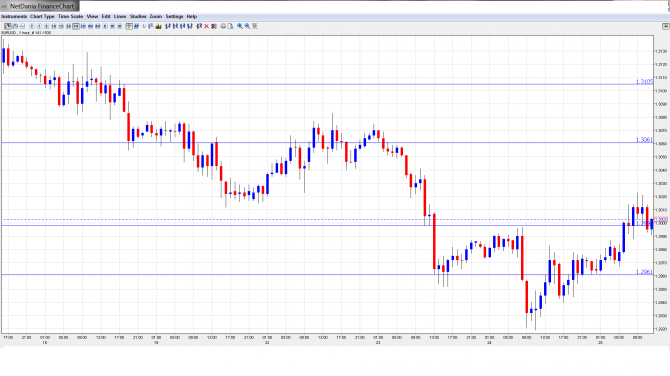Open the Chart Type menu

[x=42, y=16]
